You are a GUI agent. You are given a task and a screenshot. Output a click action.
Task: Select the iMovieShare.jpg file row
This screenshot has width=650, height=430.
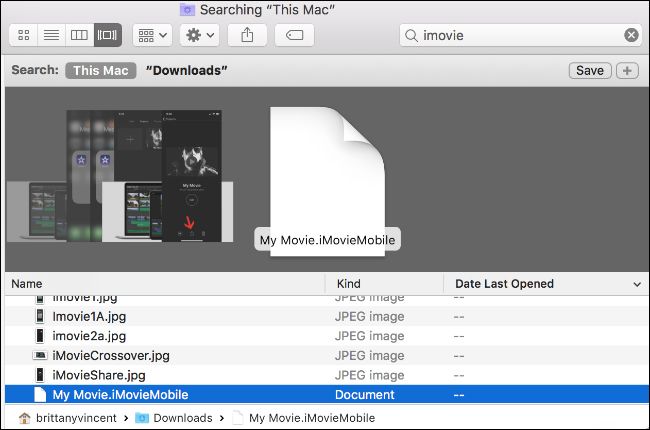327,375
